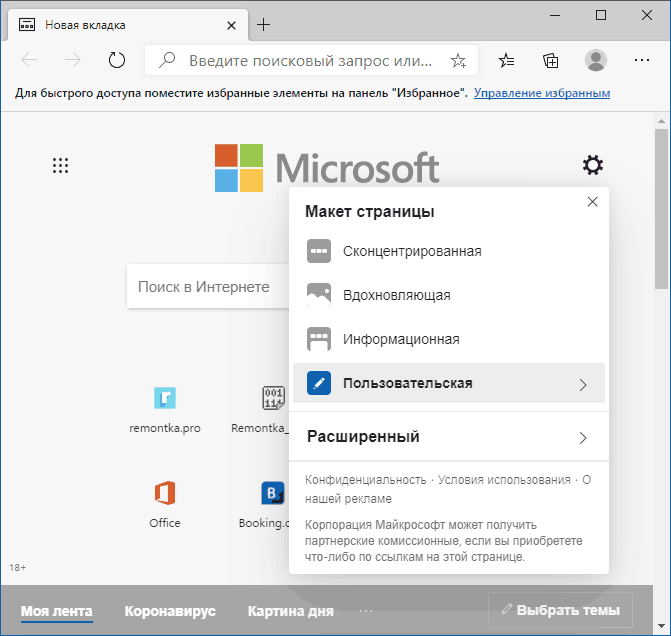Click the vertical scrollbar thumb
Screen dimensions: 671x636
pos(661,209)
